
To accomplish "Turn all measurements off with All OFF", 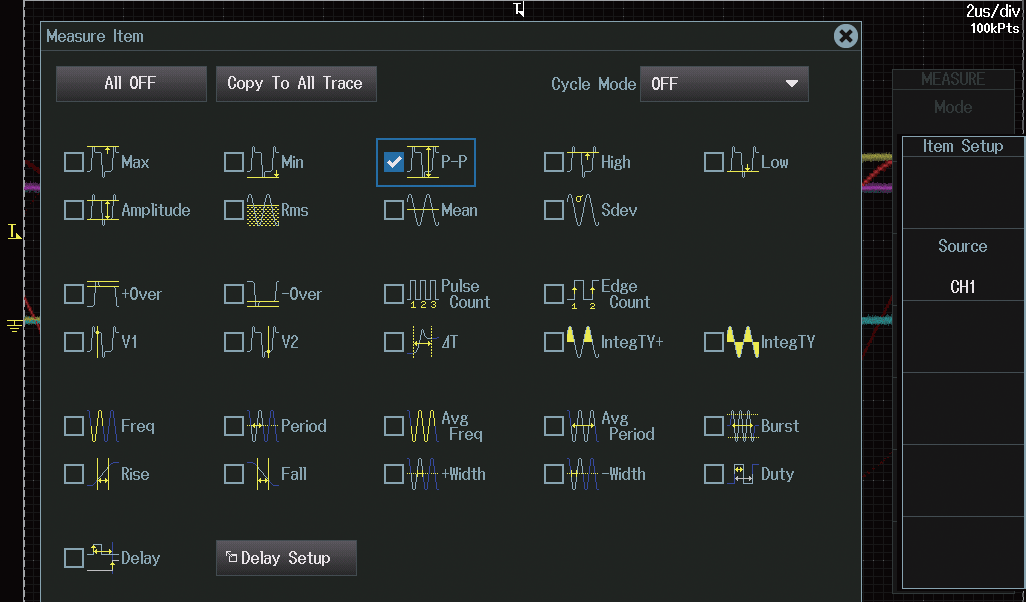I will 131,84.
